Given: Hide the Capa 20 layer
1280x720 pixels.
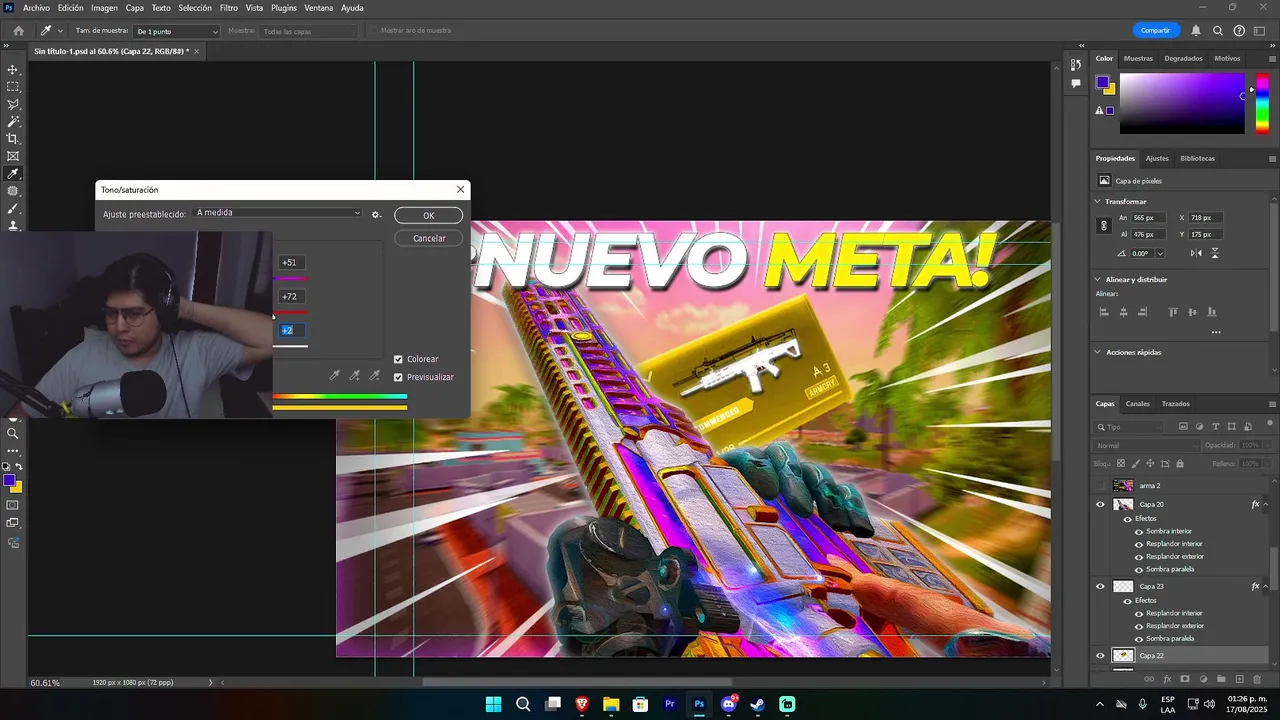Looking at the screenshot, I should click(1101, 505).
